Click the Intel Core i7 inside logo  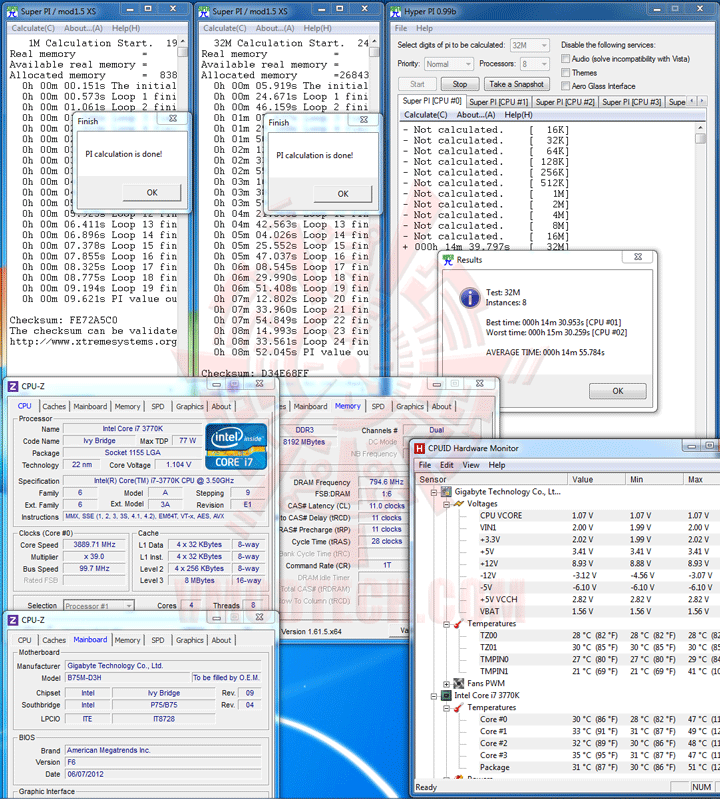coord(236,446)
